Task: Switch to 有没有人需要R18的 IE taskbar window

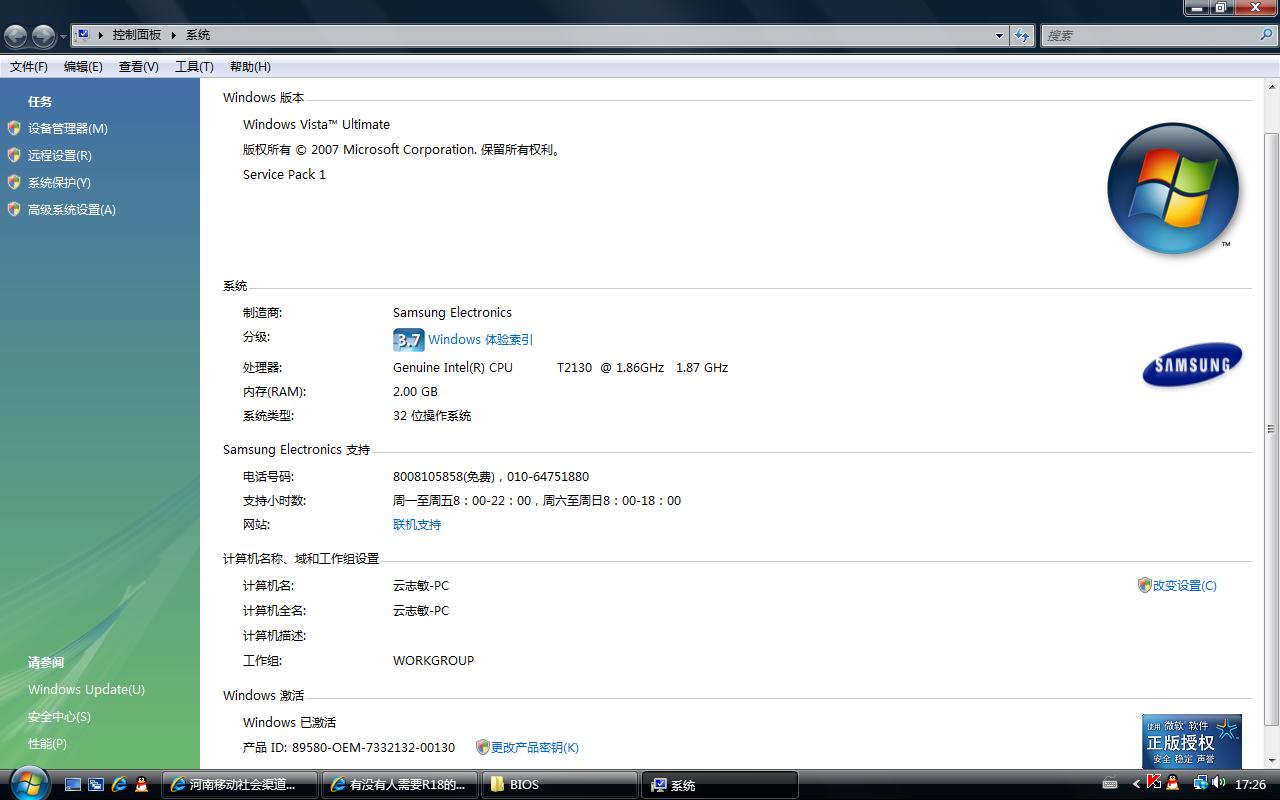Action: point(400,785)
